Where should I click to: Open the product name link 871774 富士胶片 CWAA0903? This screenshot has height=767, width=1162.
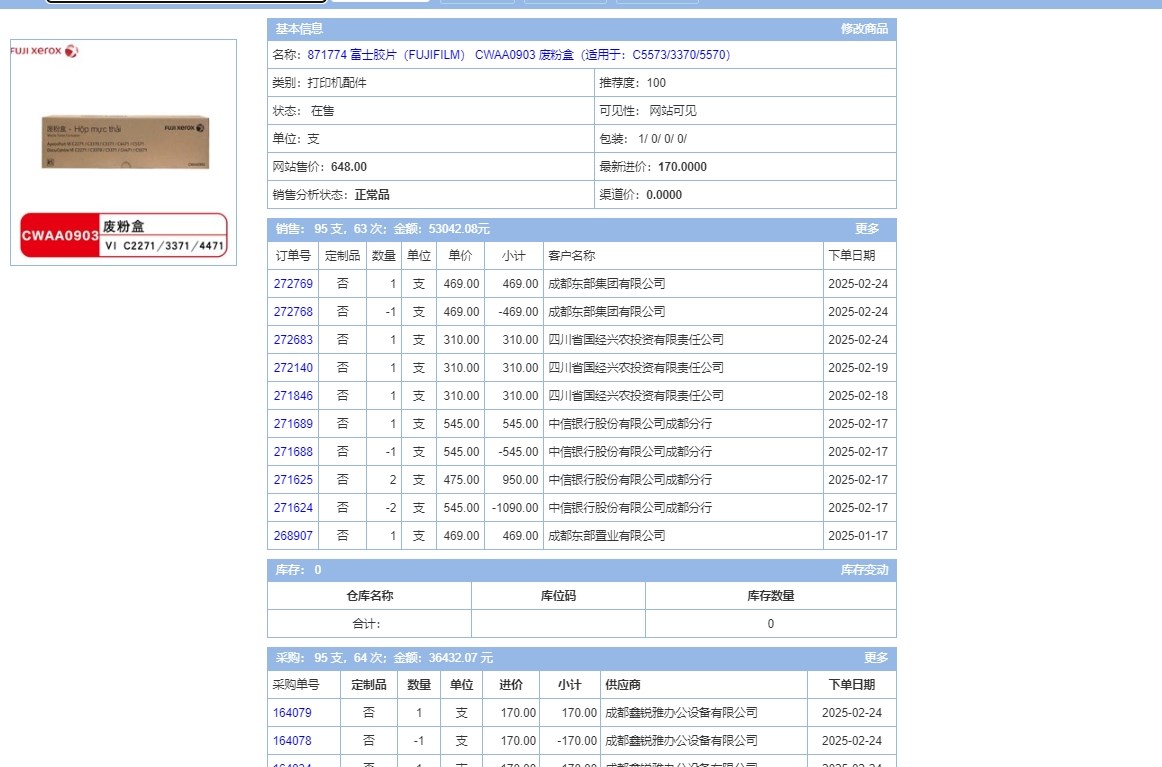coord(519,55)
